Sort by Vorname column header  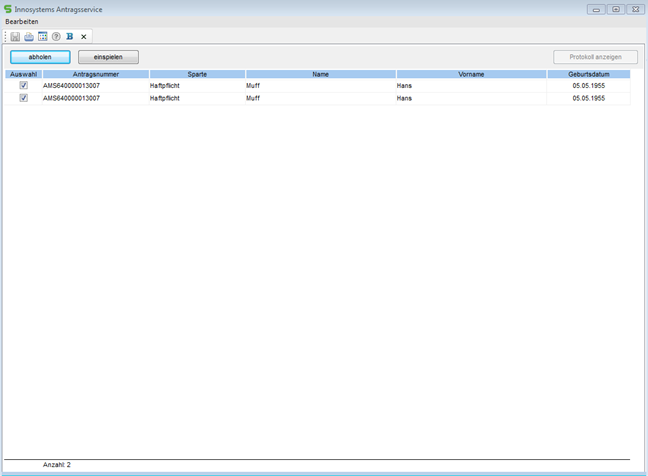(471, 74)
